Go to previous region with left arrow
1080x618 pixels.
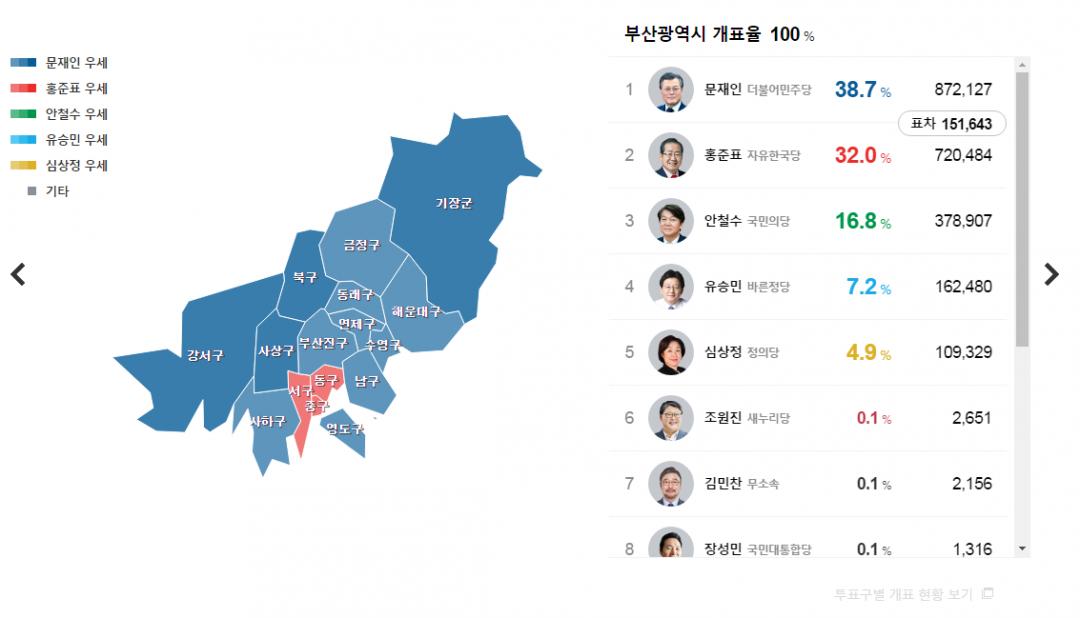pos(18,274)
